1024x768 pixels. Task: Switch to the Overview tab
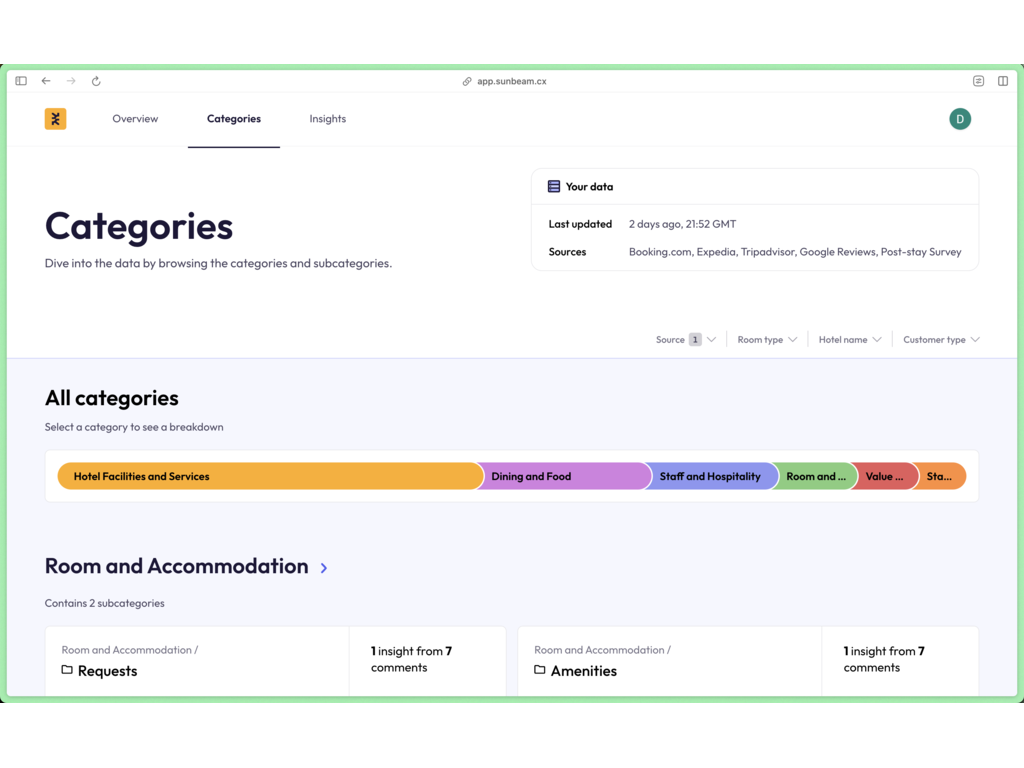[x=135, y=119]
